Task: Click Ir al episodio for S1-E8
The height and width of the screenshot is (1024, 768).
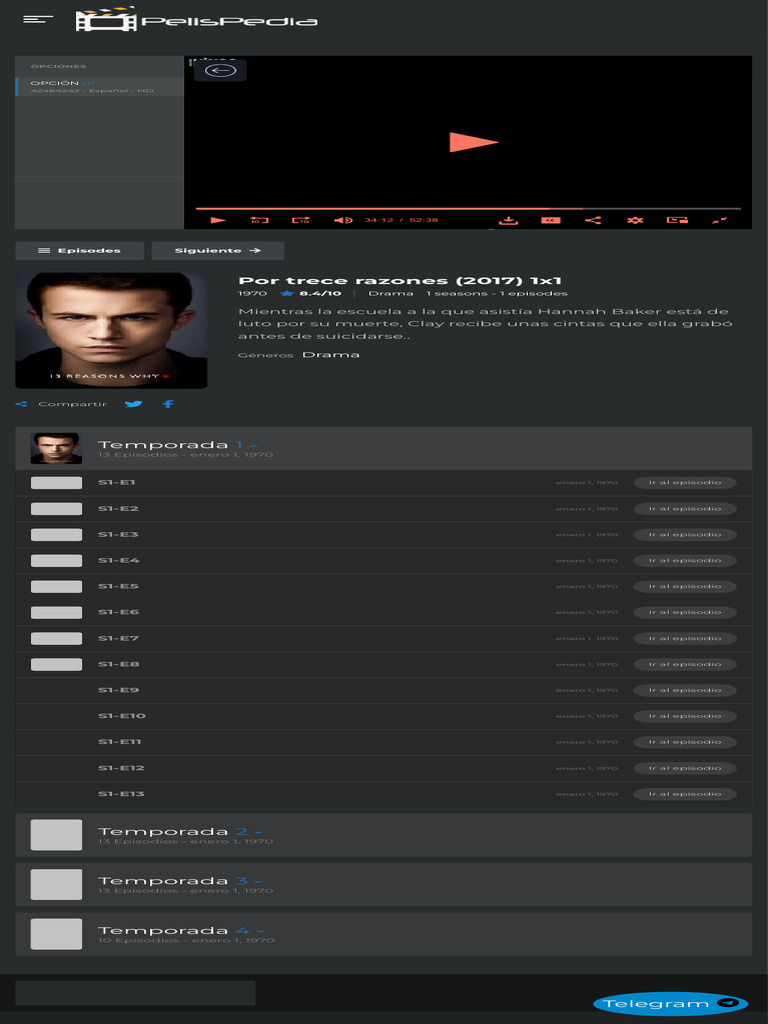Action: tap(685, 664)
